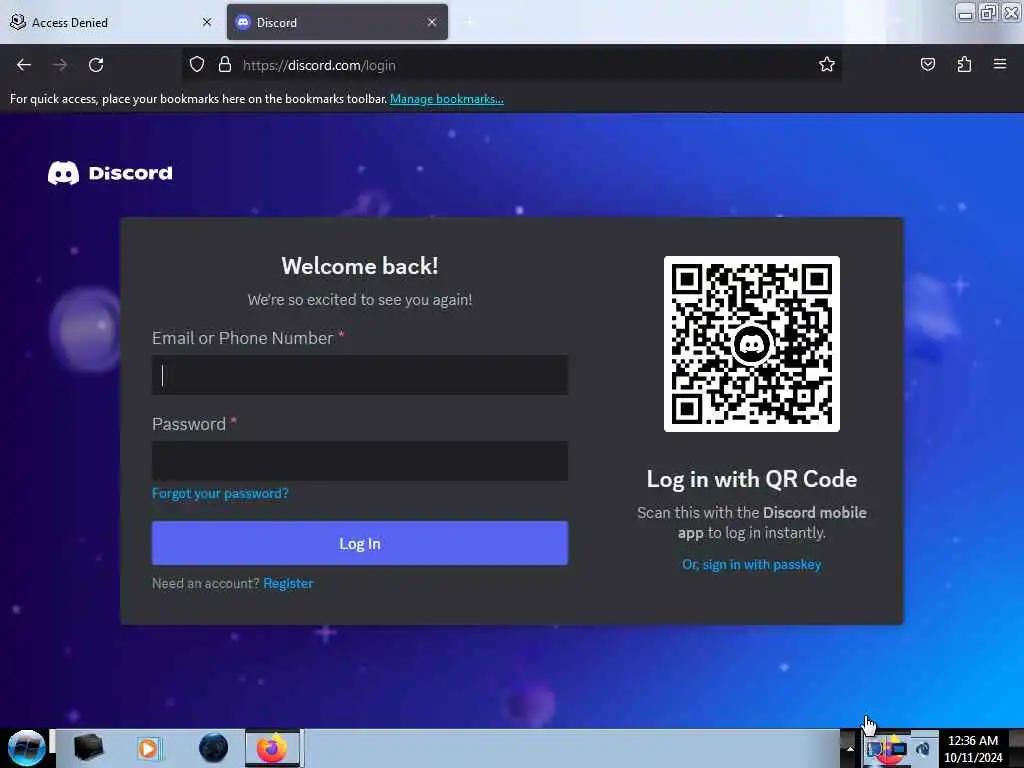Click the Discord logo at the top left
The image size is (1024, 768).
coord(110,173)
